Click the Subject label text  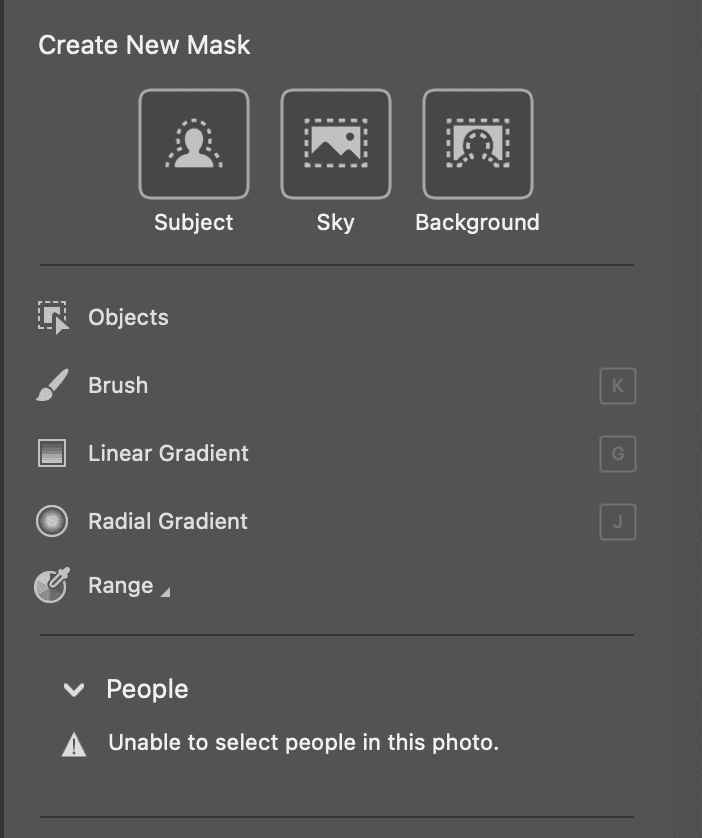coord(193,222)
